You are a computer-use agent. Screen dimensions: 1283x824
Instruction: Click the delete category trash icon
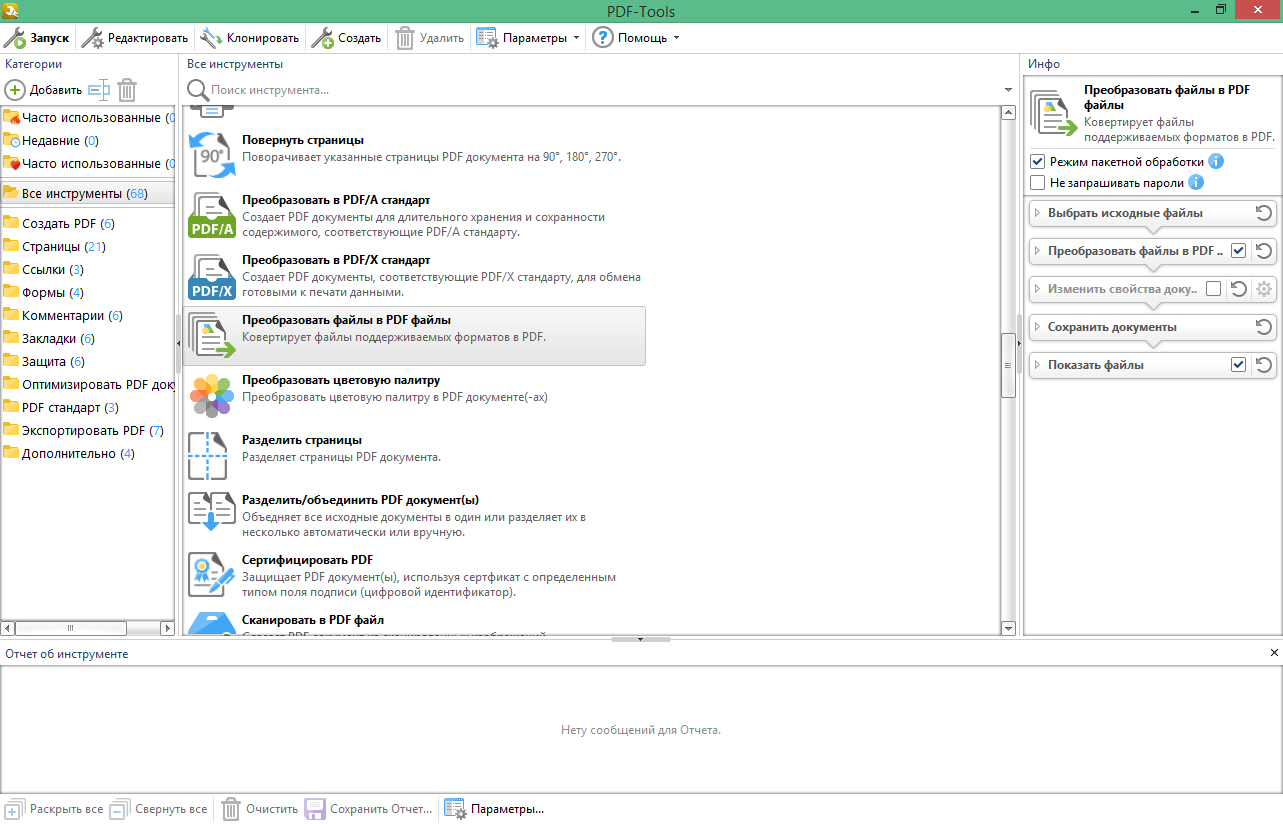click(127, 90)
